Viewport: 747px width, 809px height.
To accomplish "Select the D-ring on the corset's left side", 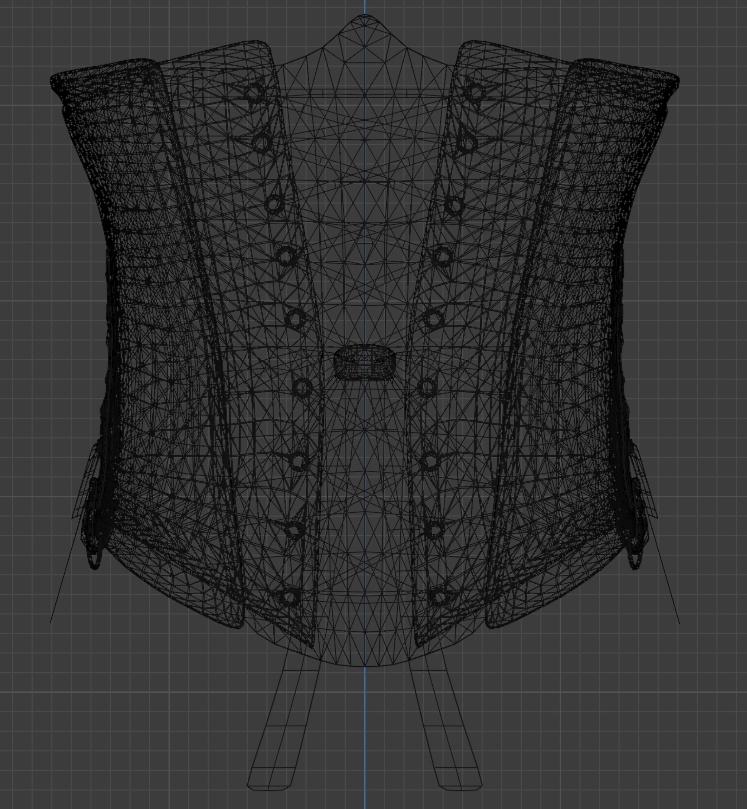I will click(x=94, y=559).
